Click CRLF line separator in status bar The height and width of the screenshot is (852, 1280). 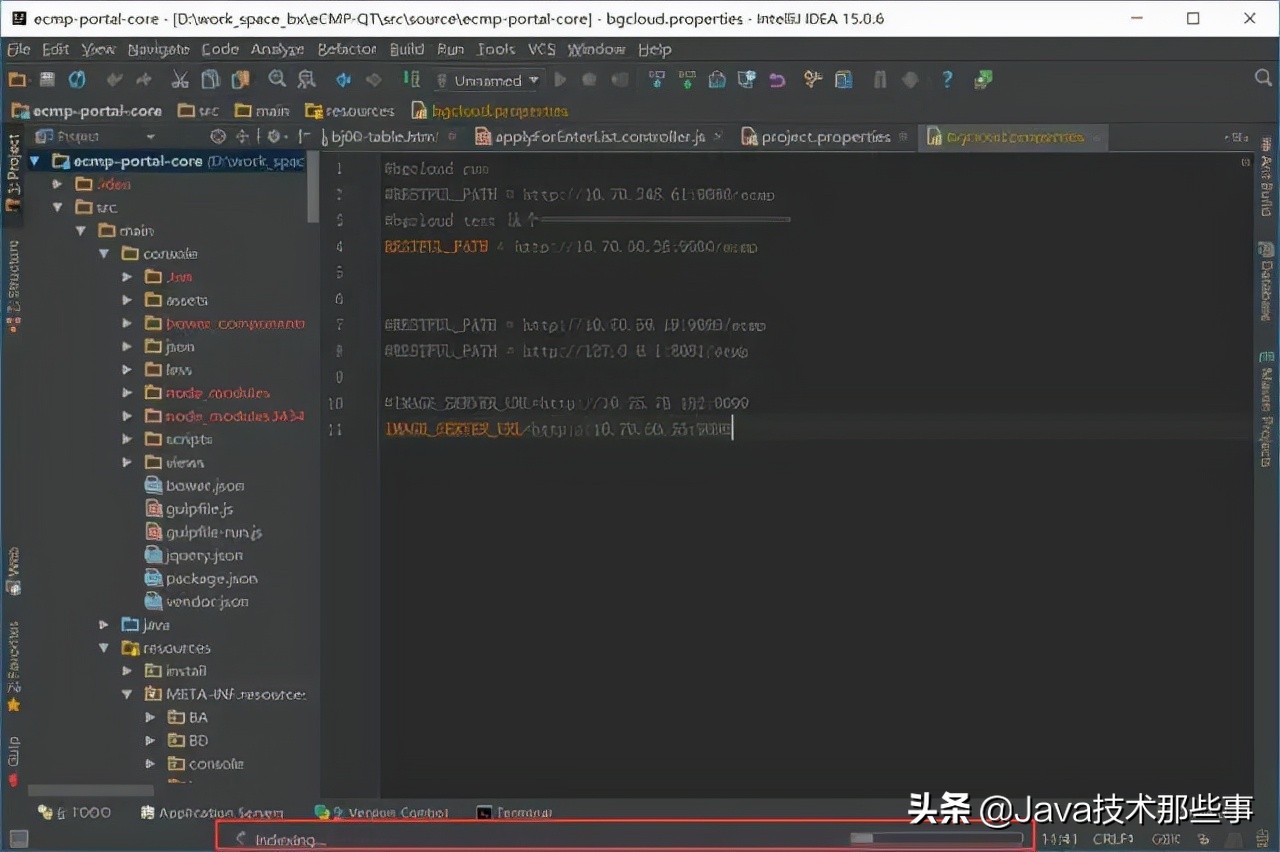pos(1113,840)
